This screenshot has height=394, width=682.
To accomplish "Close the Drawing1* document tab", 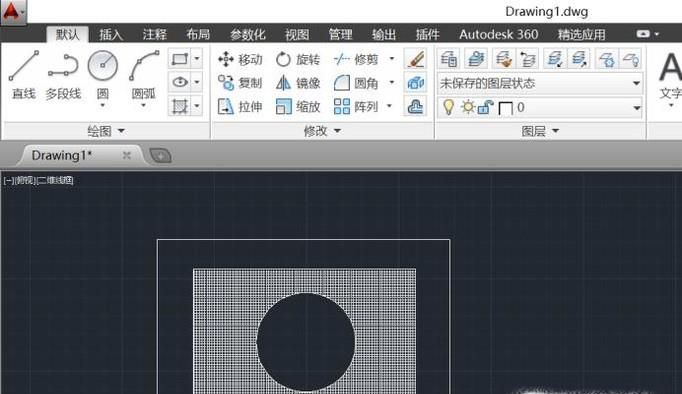I will (127, 155).
